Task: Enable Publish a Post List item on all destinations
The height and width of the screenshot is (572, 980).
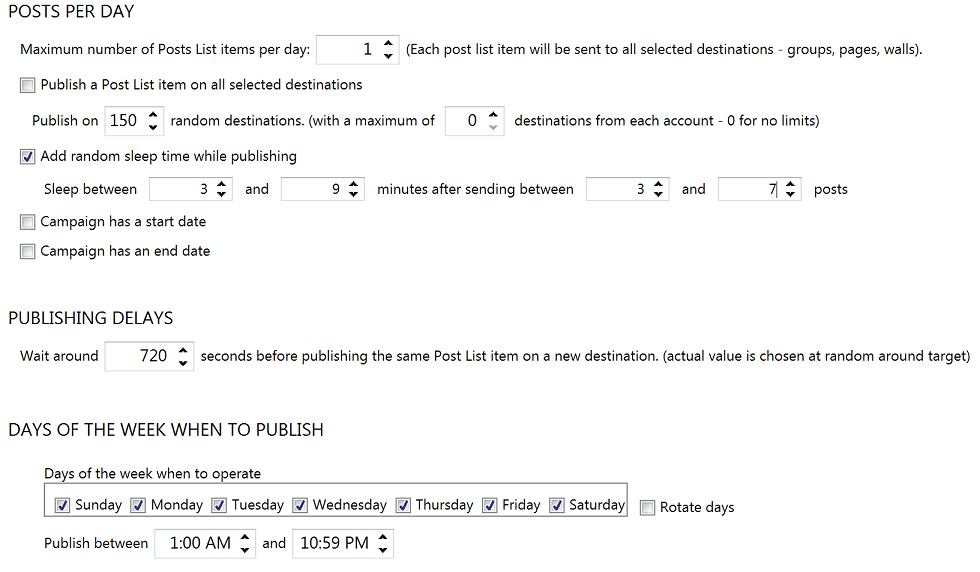Action: (28, 86)
